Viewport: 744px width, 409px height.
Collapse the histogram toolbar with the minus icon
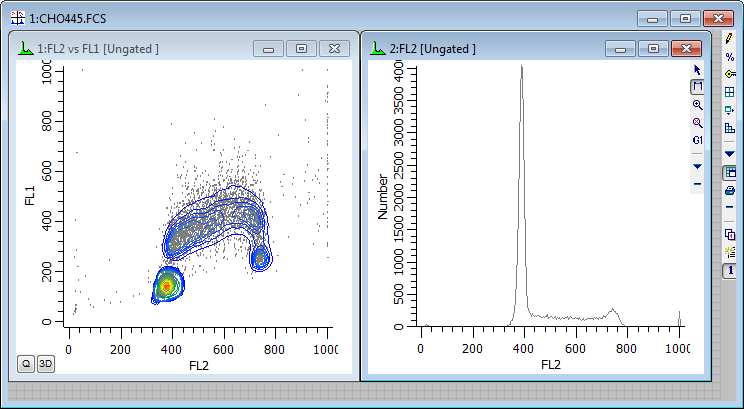click(x=697, y=184)
